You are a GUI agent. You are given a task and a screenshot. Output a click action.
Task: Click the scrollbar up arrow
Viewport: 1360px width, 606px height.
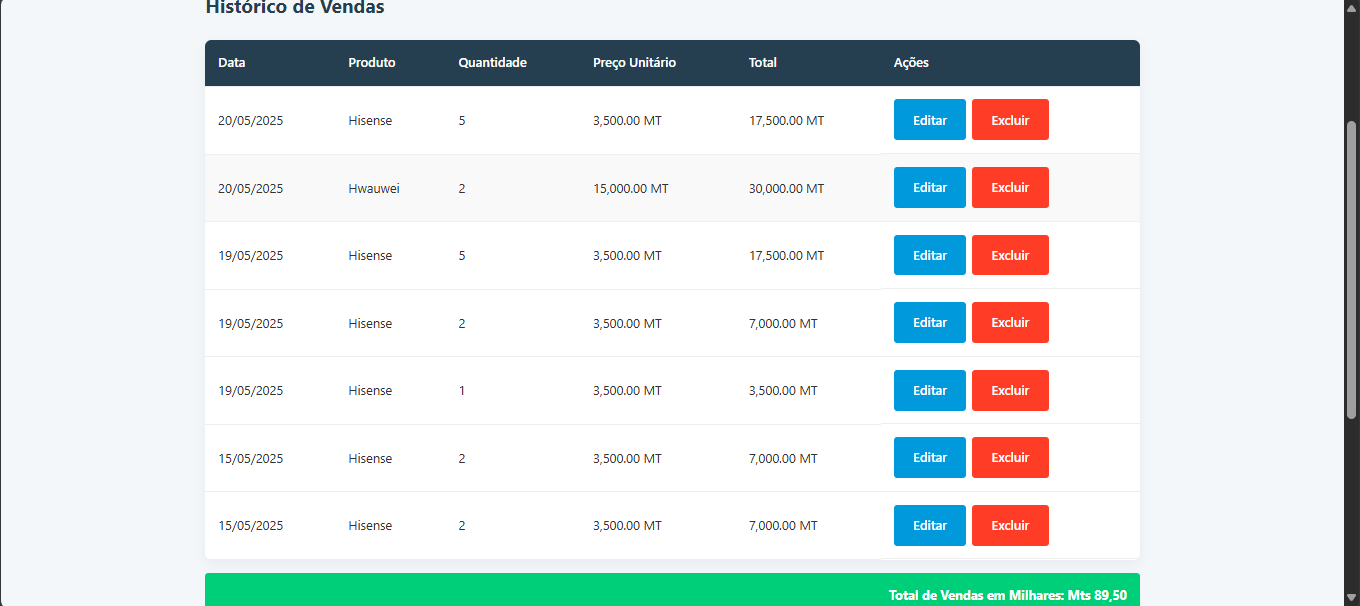pos(1352,8)
